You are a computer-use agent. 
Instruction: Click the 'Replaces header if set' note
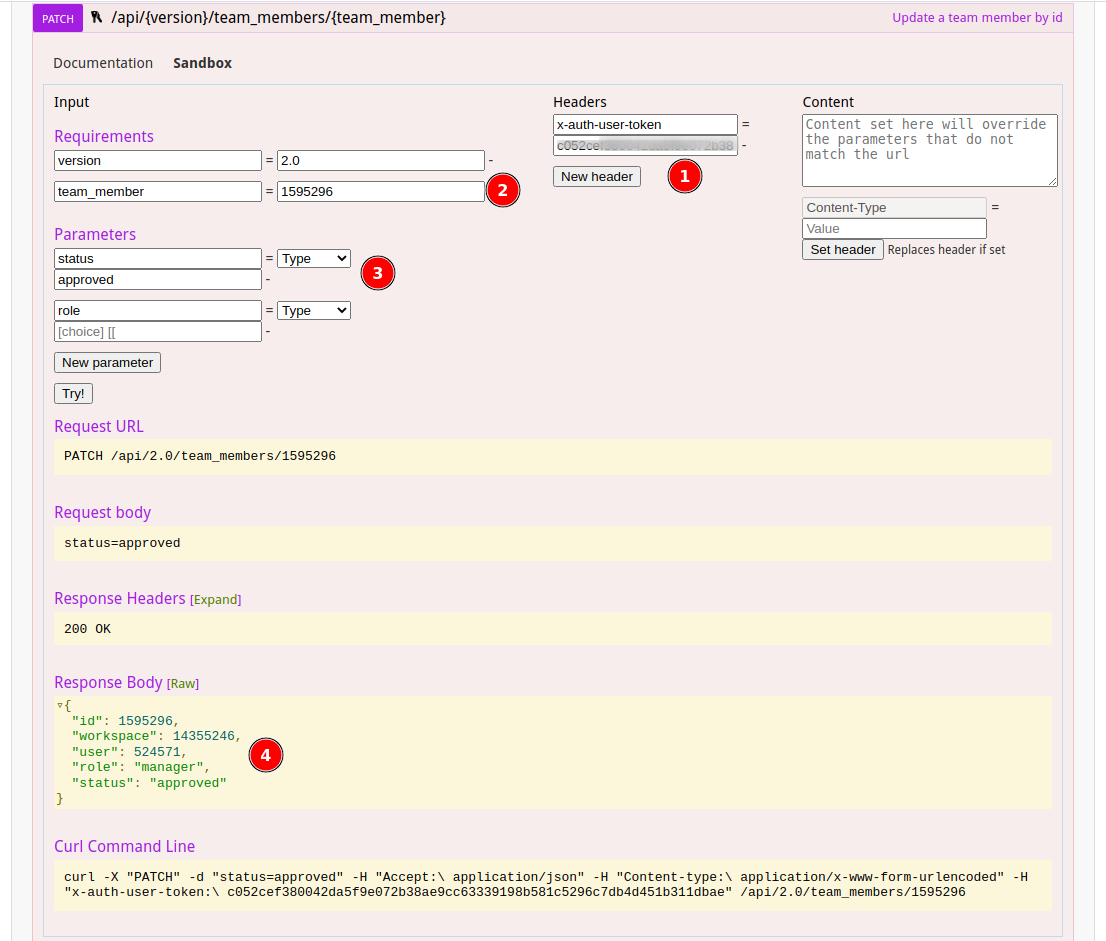[947, 250]
